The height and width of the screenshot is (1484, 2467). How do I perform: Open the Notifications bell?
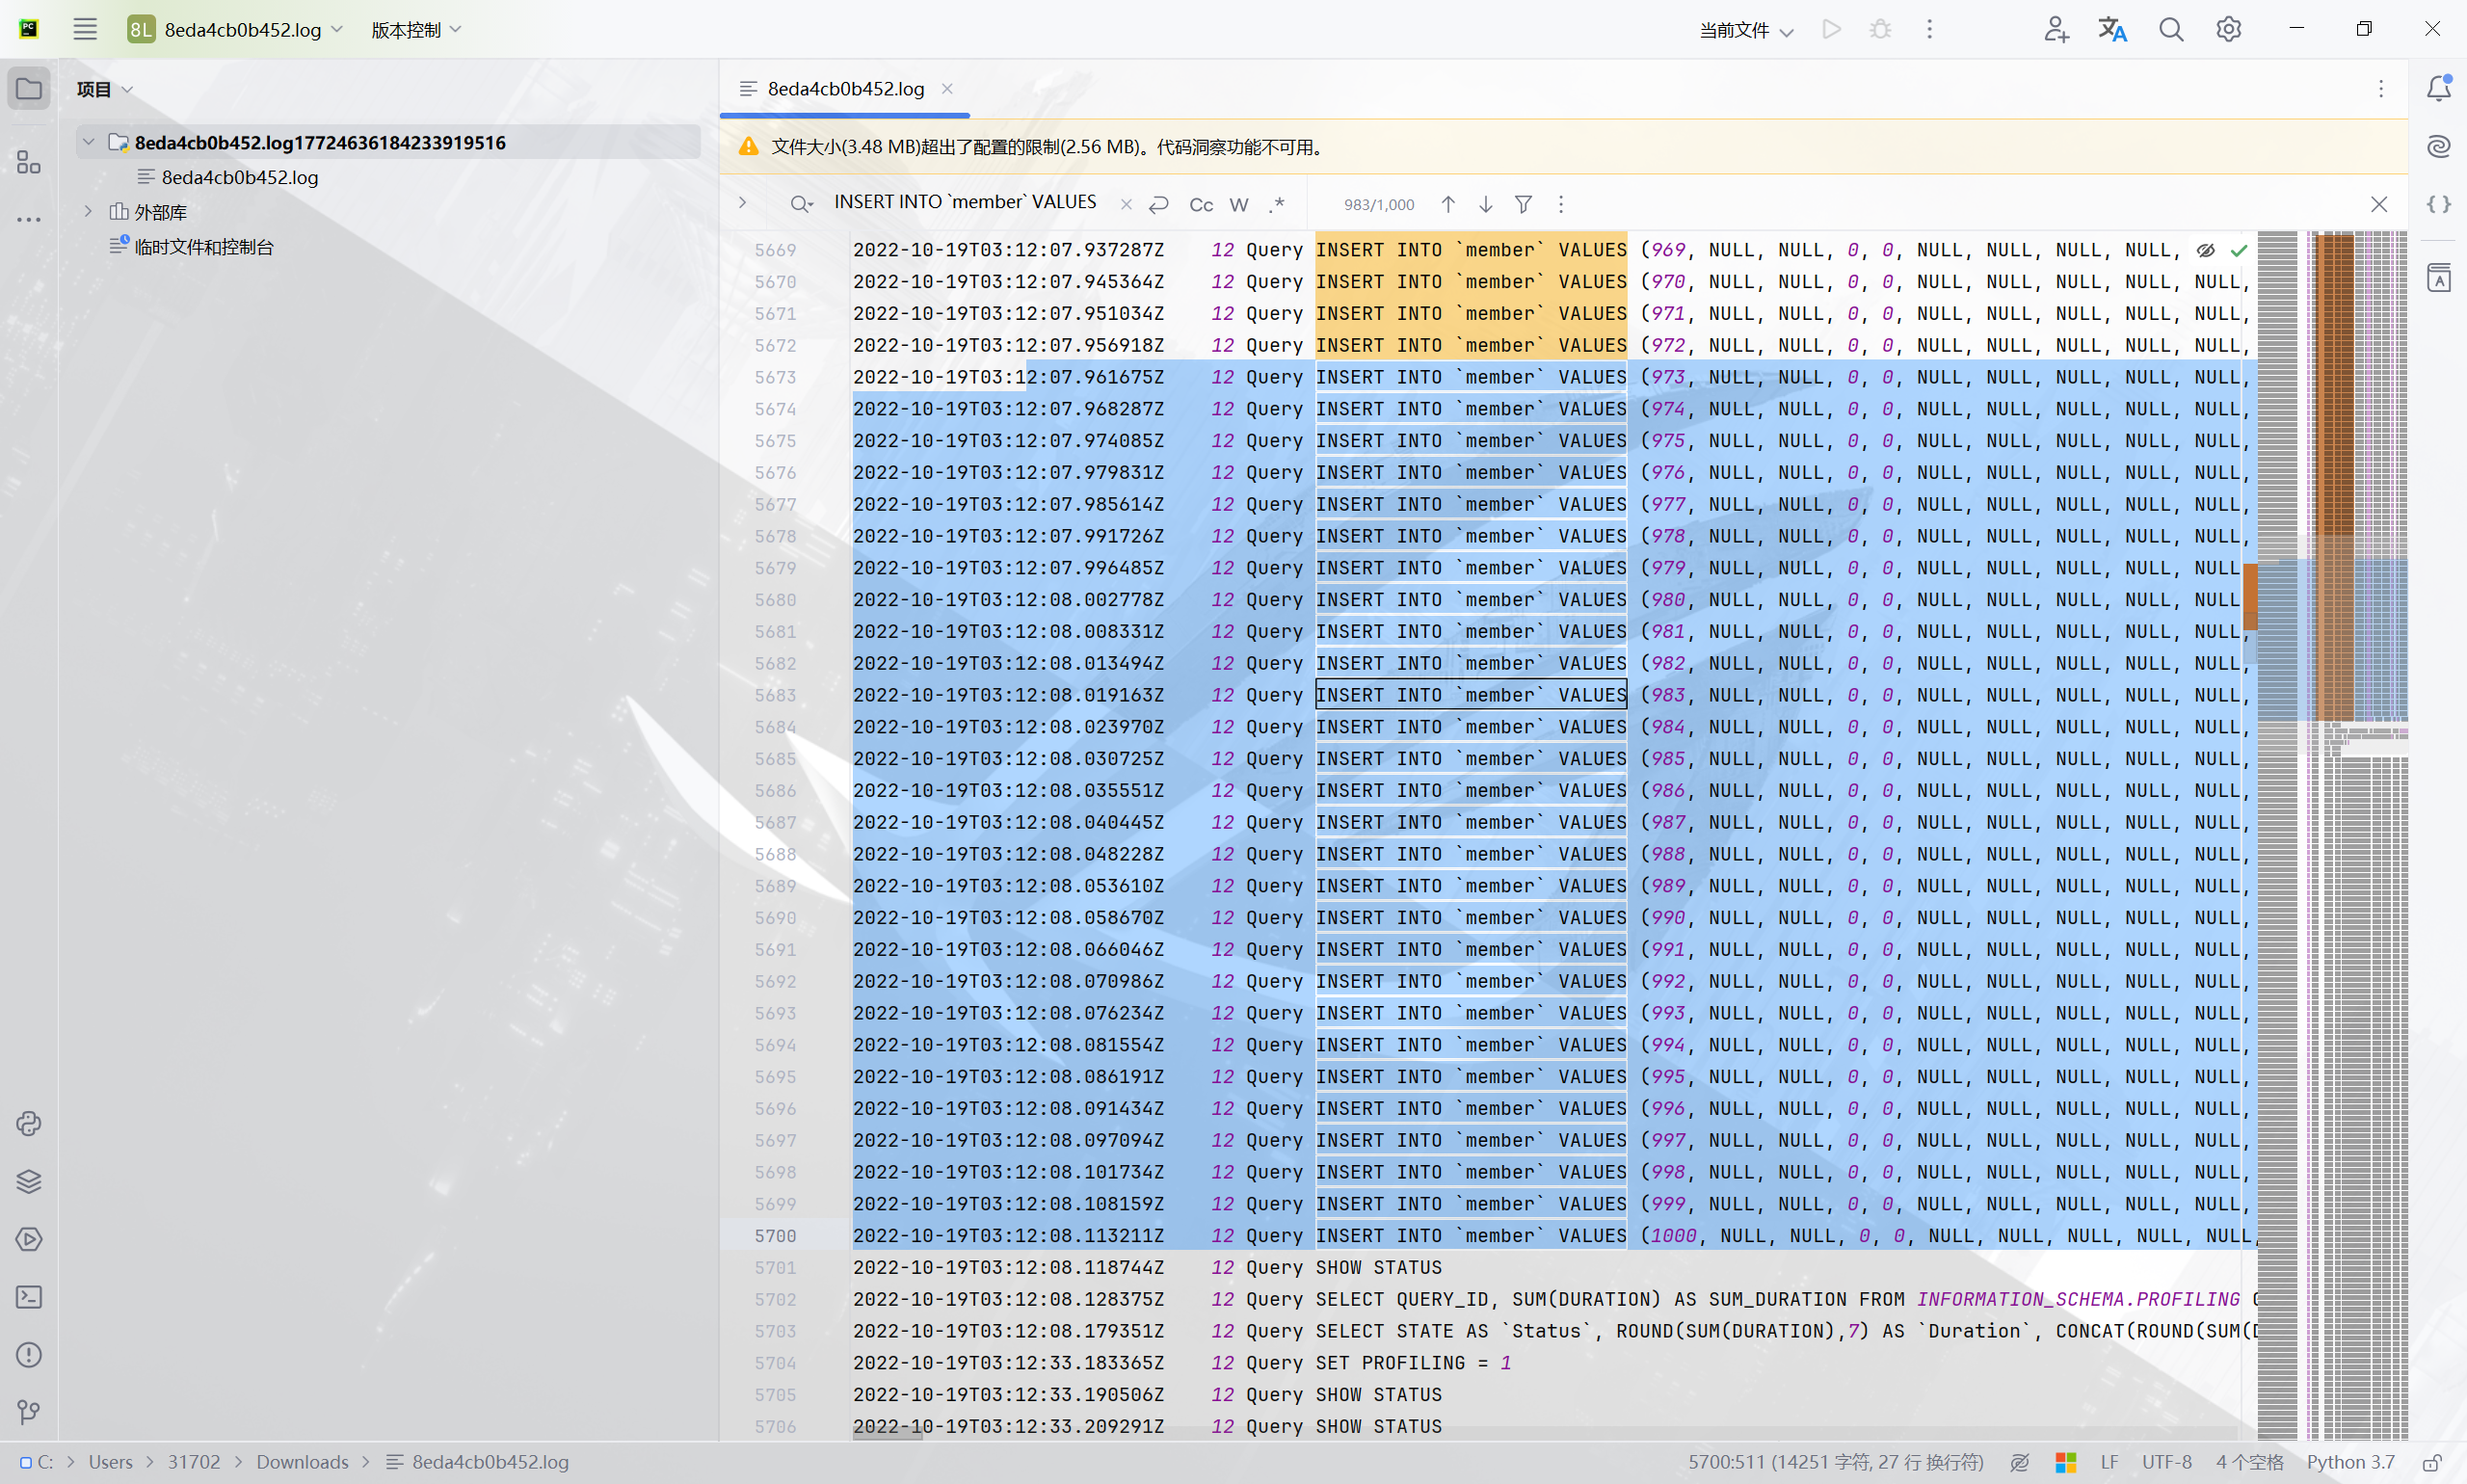point(2439,88)
